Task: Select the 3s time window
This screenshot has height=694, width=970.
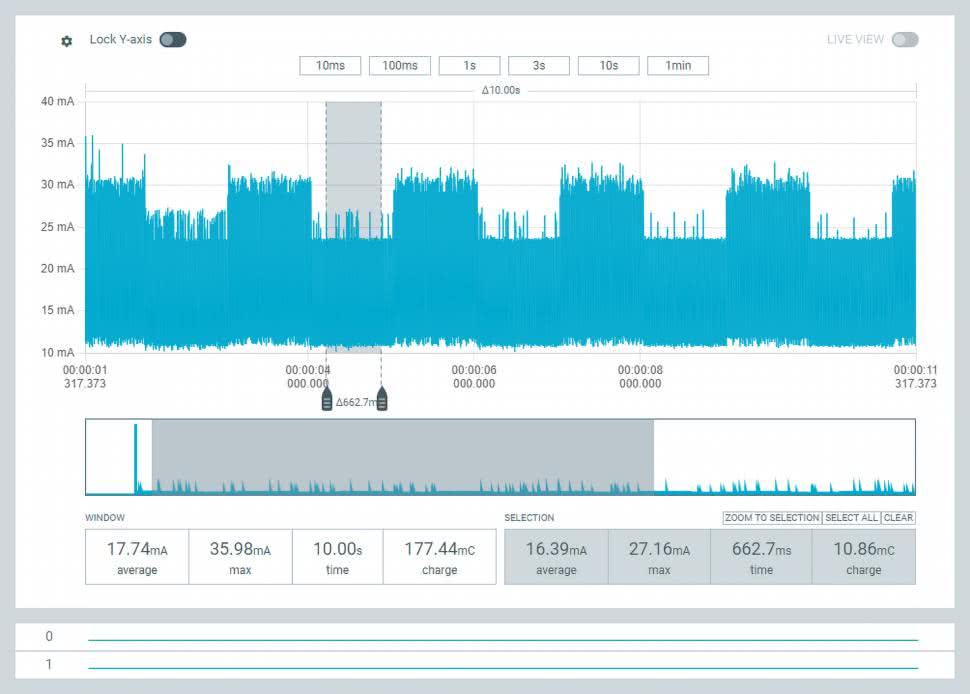Action: [x=538, y=66]
